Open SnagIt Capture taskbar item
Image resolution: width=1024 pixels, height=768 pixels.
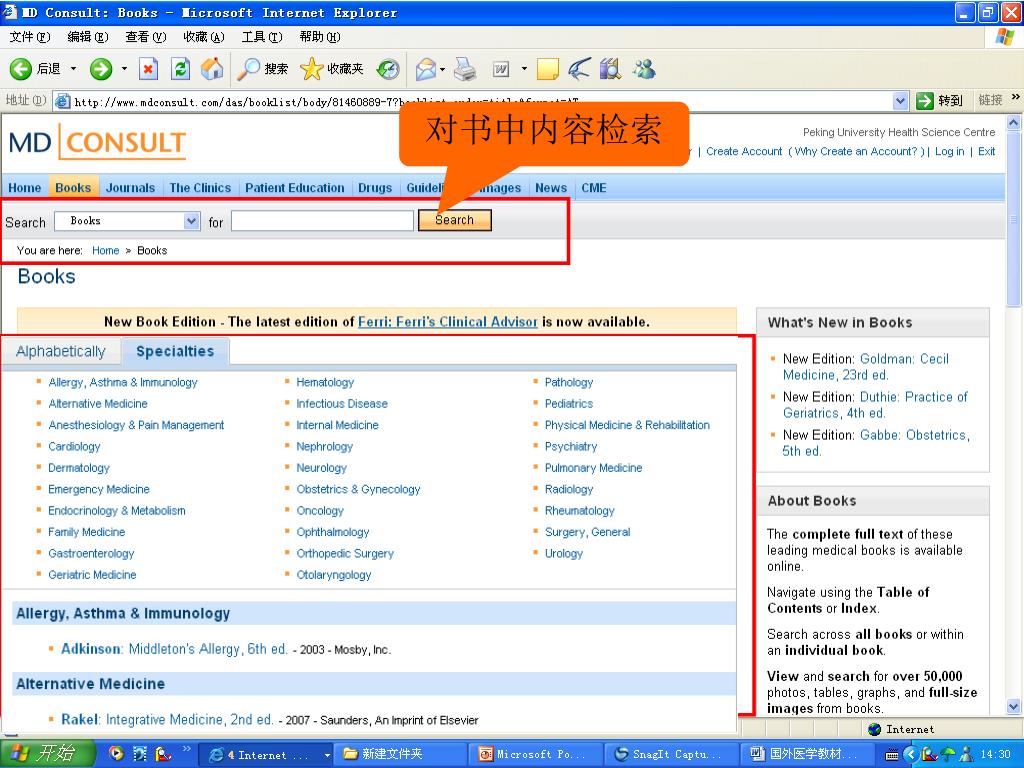click(670, 754)
